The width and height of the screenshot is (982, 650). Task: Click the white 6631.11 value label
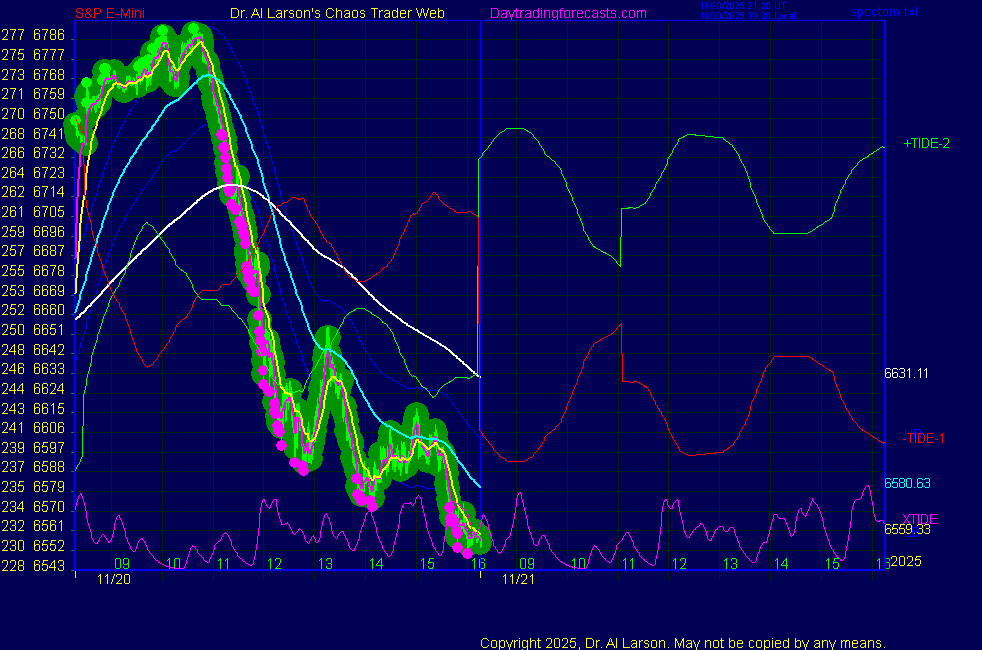[907, 373]
